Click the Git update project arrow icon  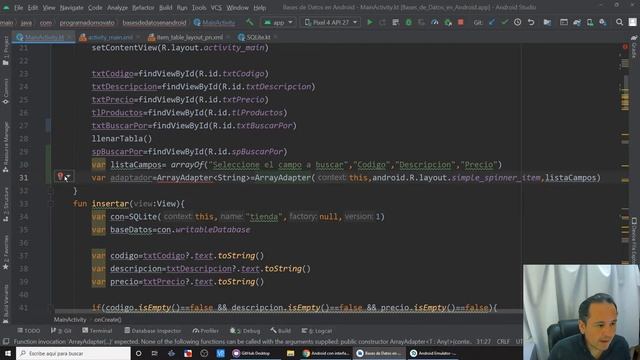(492, 22)
